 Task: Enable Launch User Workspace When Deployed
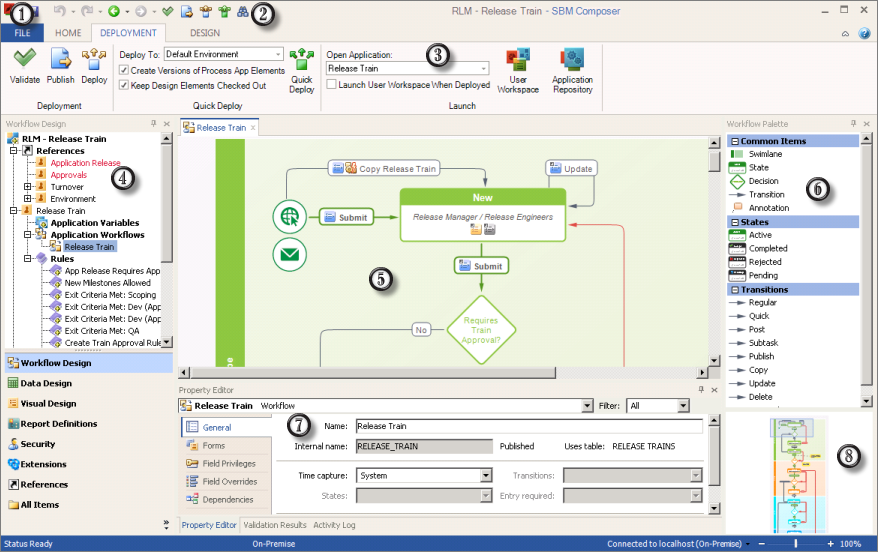(x=331, y=85)
